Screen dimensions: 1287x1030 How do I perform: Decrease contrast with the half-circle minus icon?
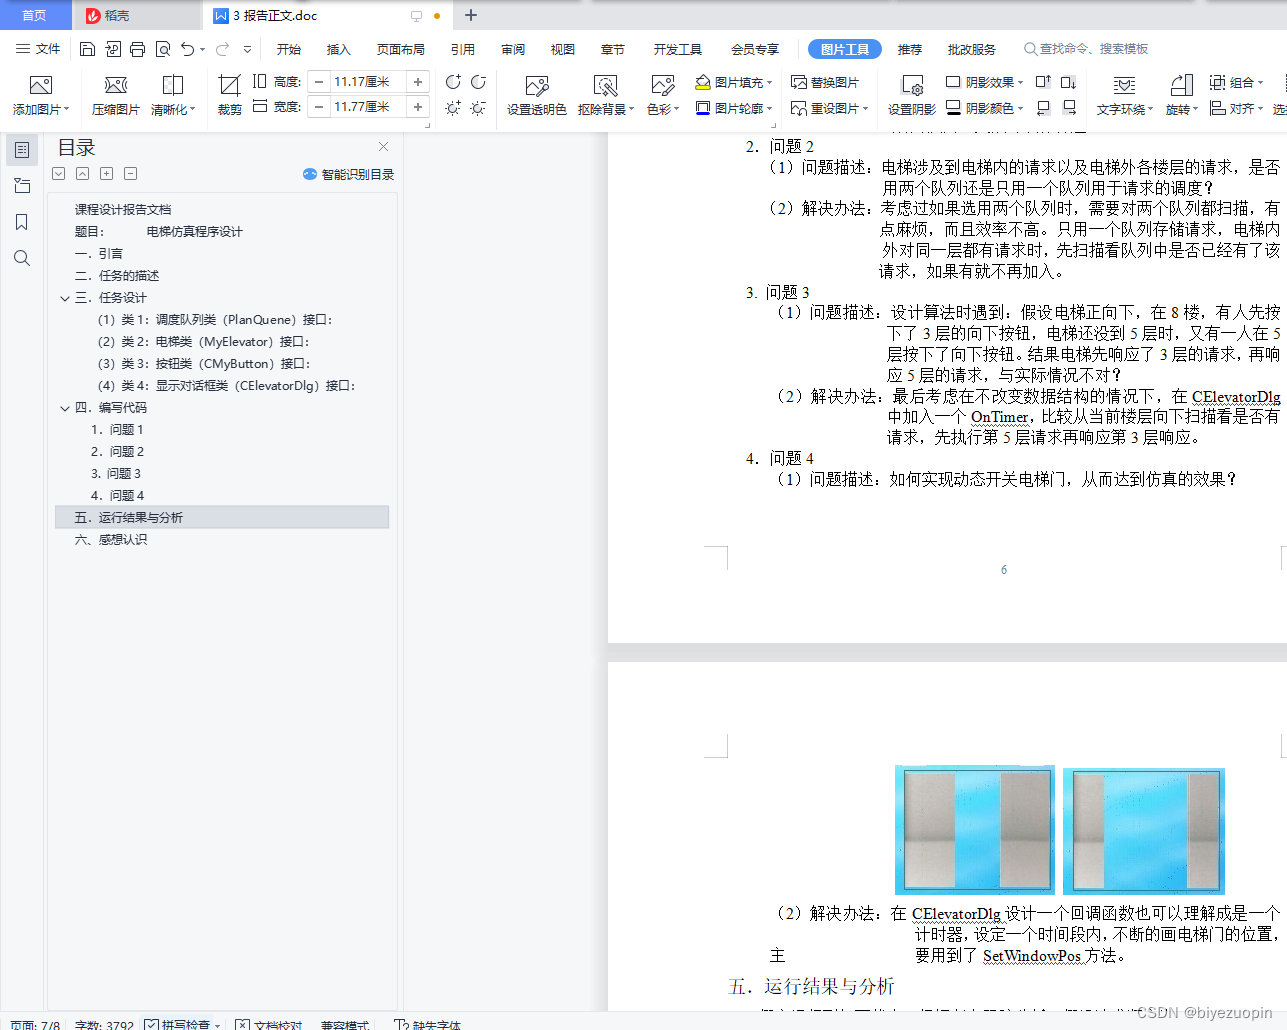coord(478,82)
